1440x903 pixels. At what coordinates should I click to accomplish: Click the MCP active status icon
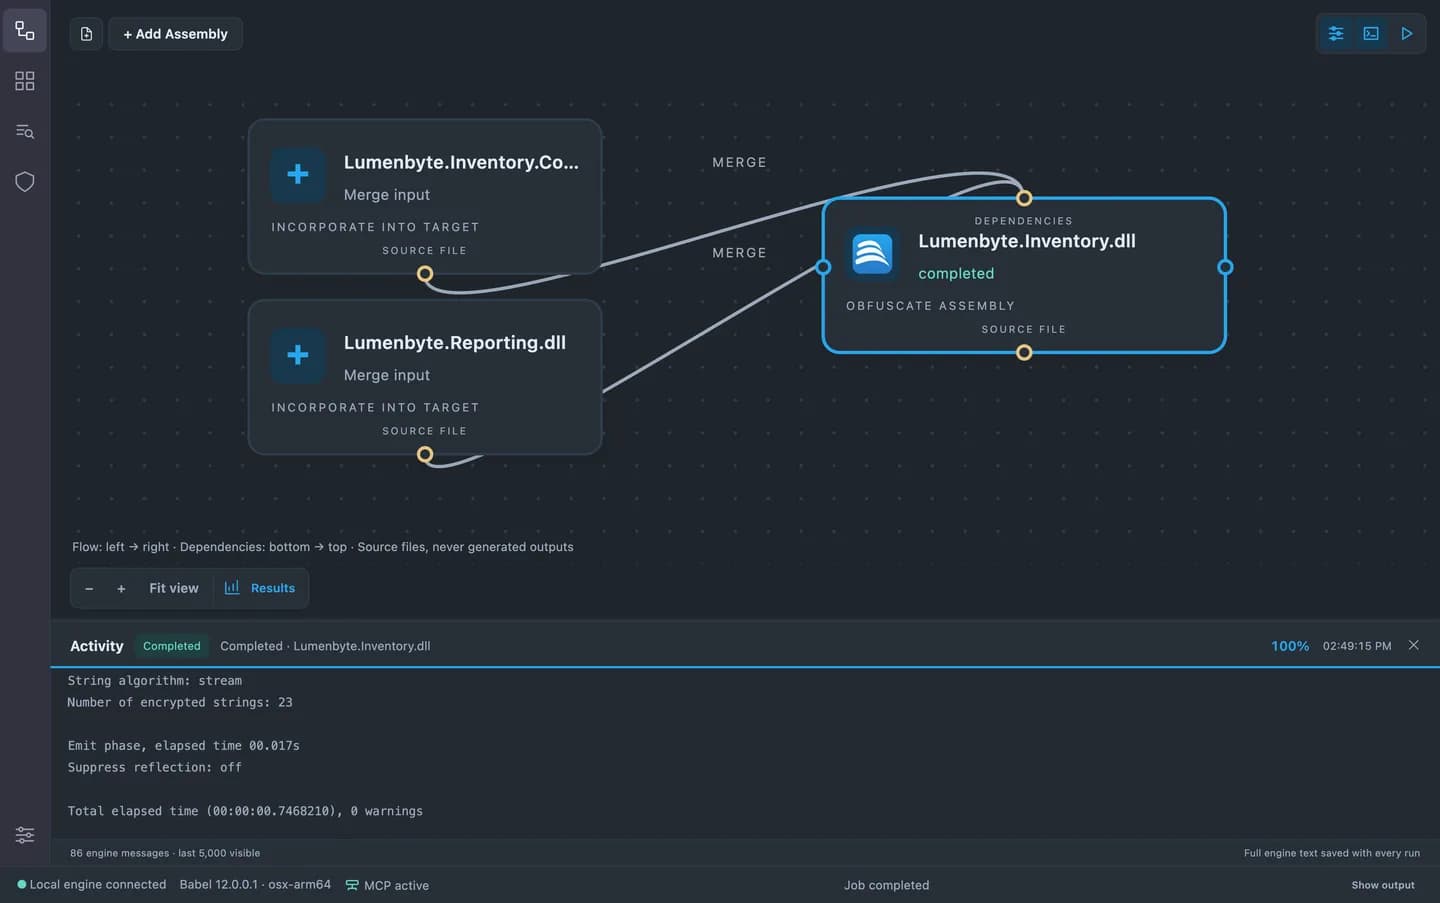352,885
